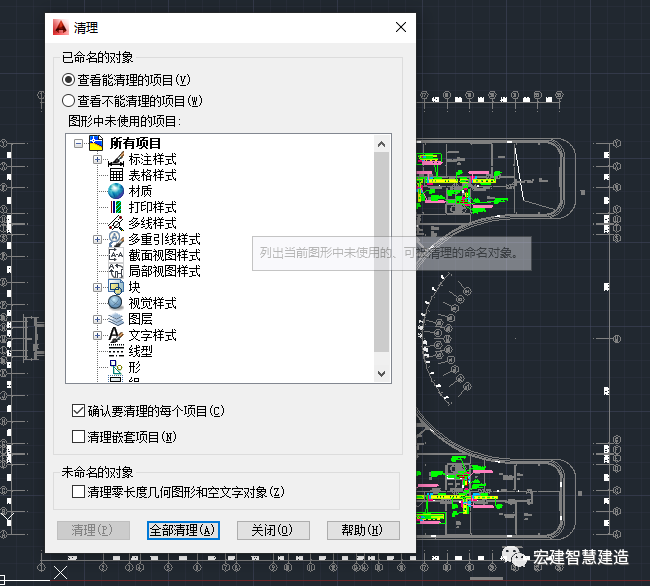650x586 pixels.
Task: Click the 表格样式 table style icon
Action: click(x=116, y=175)
